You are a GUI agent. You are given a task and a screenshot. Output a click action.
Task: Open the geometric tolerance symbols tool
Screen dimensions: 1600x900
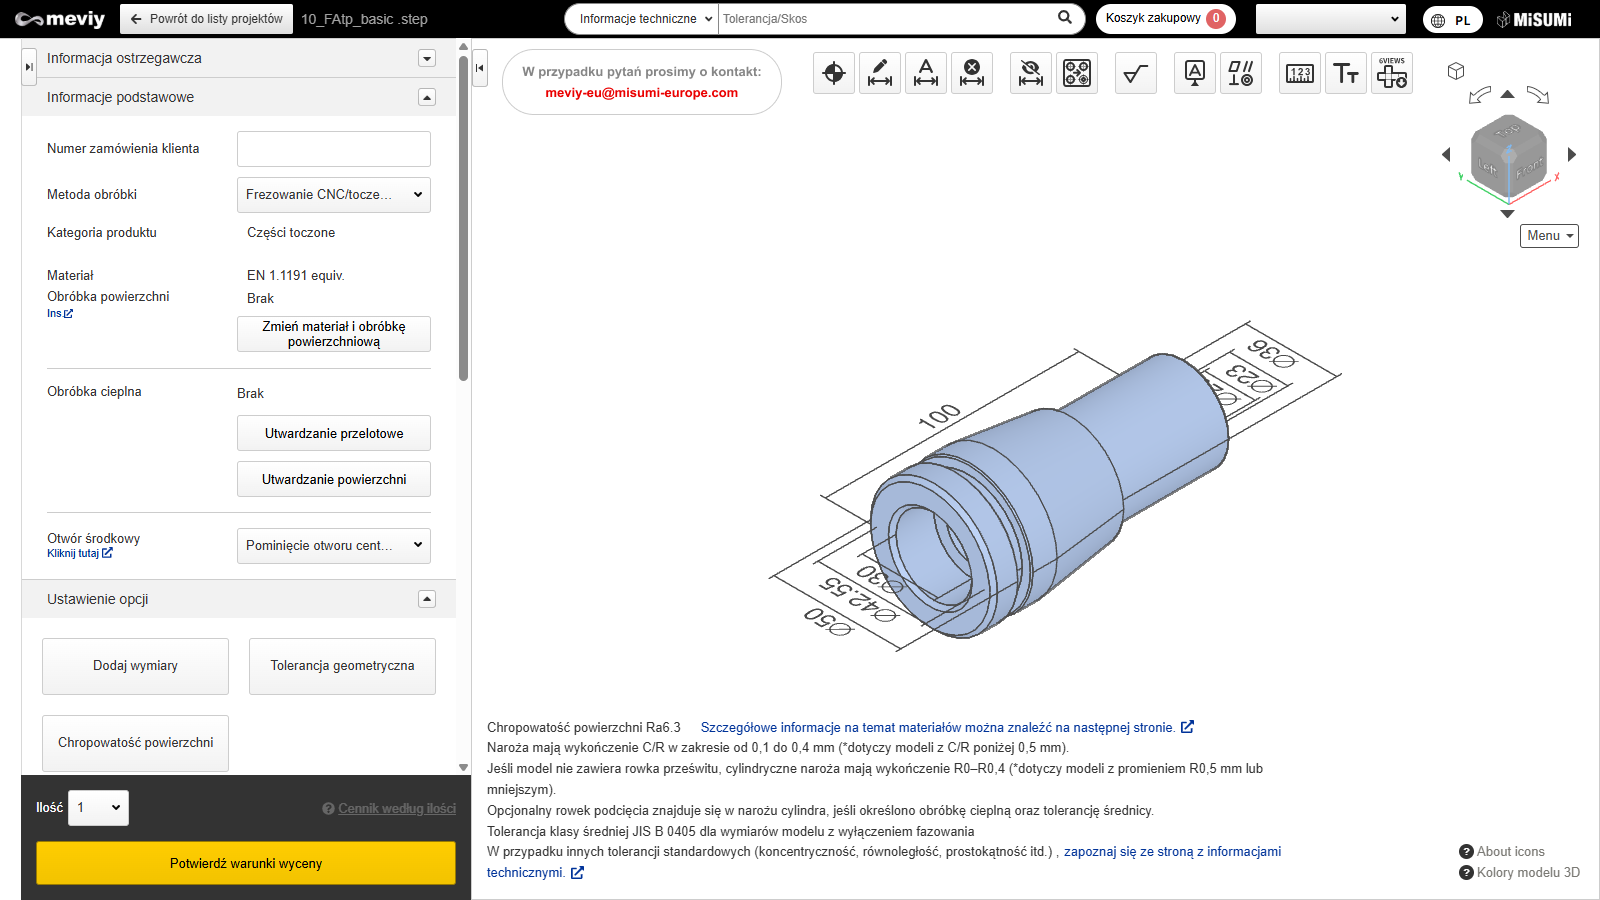tap(1241, 73)
